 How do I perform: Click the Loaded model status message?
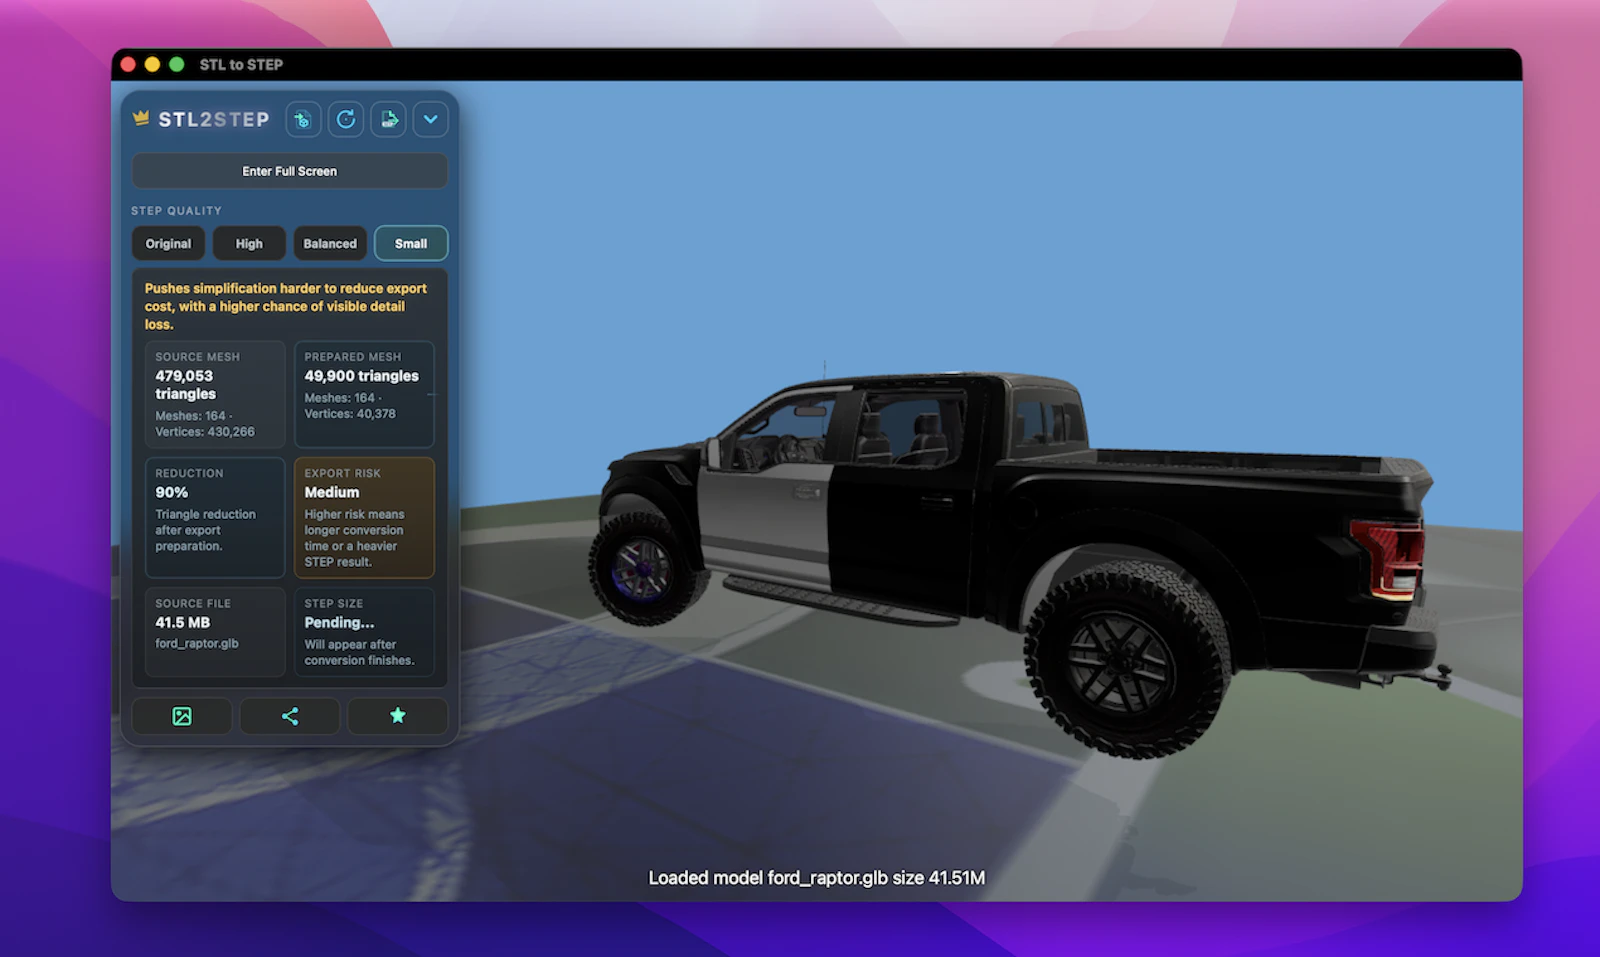click(816, 878)
